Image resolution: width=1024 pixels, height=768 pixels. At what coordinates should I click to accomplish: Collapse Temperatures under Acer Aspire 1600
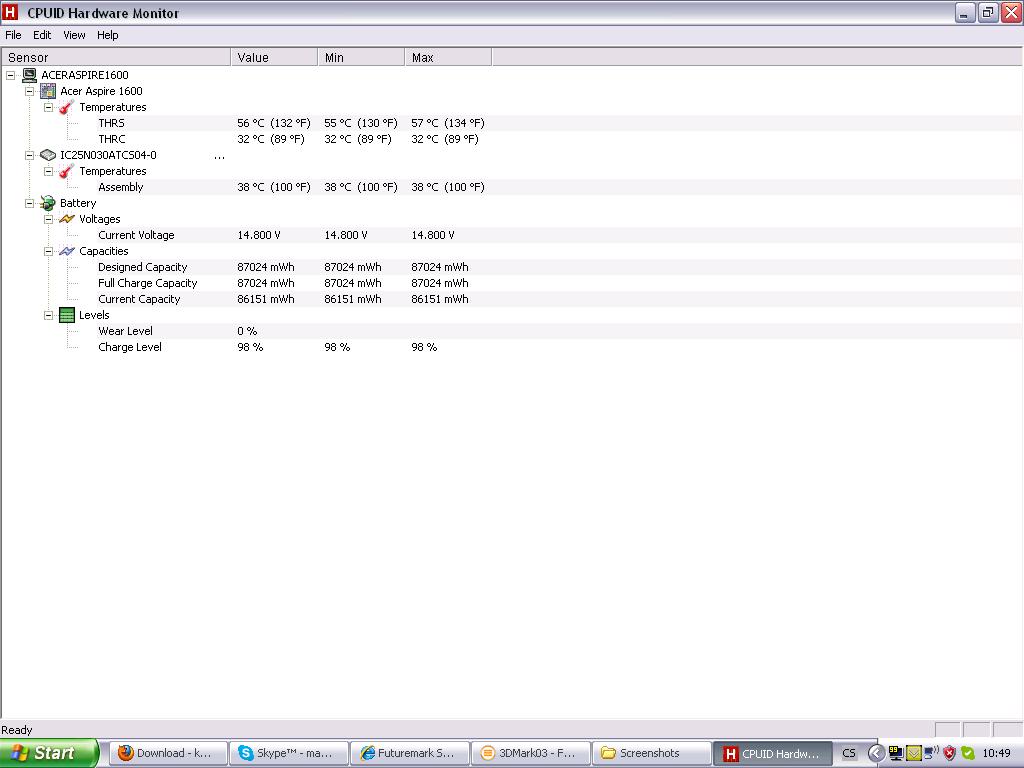[48, 107]
